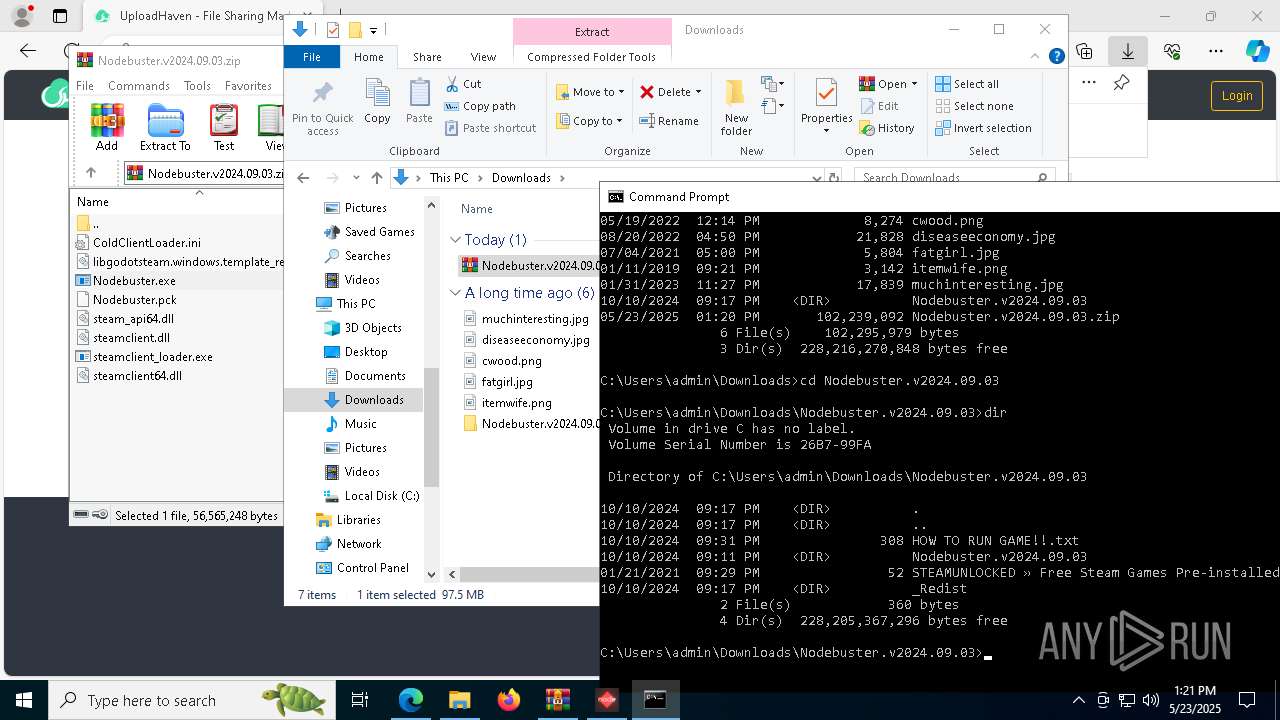Click the Properties icon in ribbon
Screen dimensions: 1280x720
pyautogui.click(x=826, y=95)
